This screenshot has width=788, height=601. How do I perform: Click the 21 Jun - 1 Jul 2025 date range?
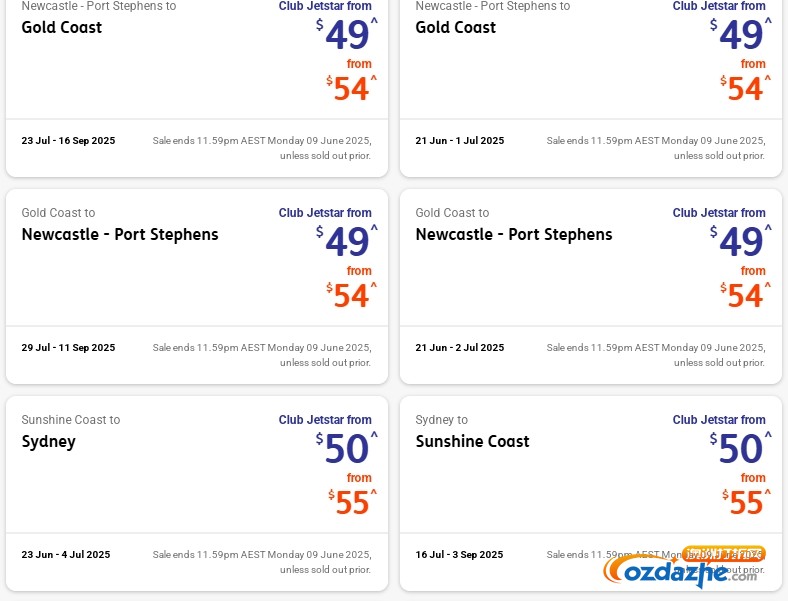coord(460,141)
